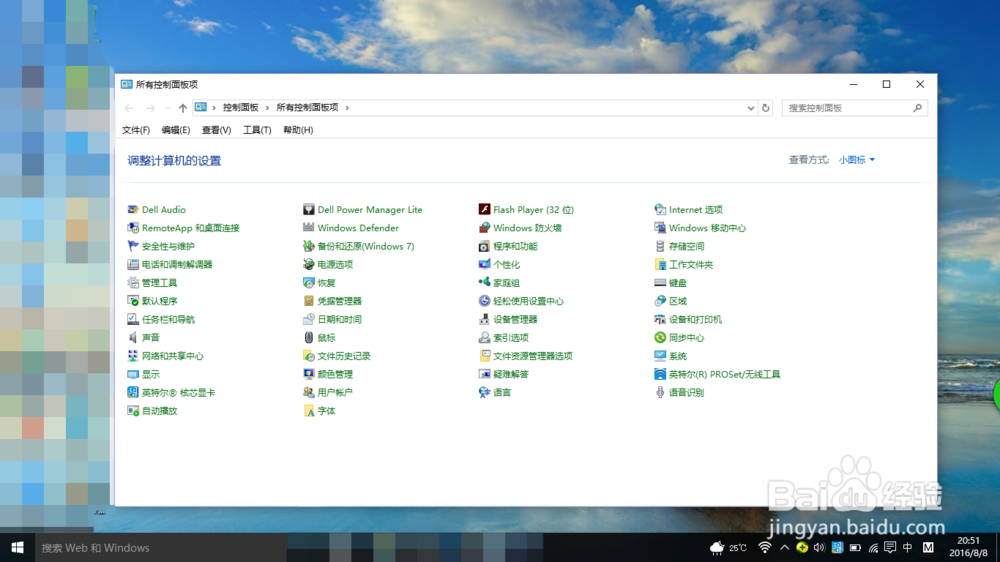Screen dimensions: 1000x562
Task: Open the 备份和还原(Windows 7) link
Action: click(366, 246)
